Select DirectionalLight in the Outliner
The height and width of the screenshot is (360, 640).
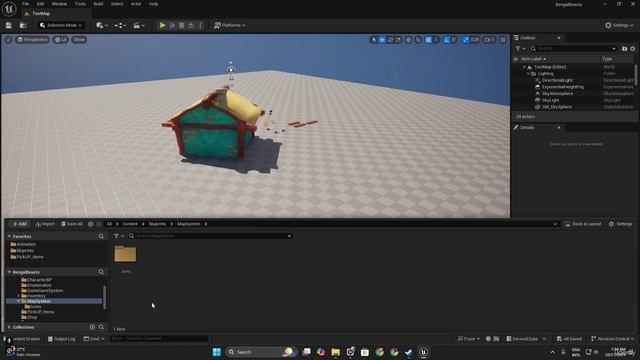click(557, 80)
